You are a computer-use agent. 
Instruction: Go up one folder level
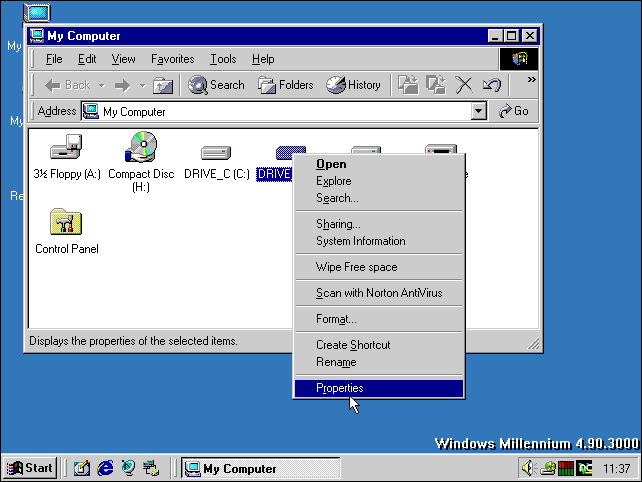pyautogui.click(x=163, y=86)
